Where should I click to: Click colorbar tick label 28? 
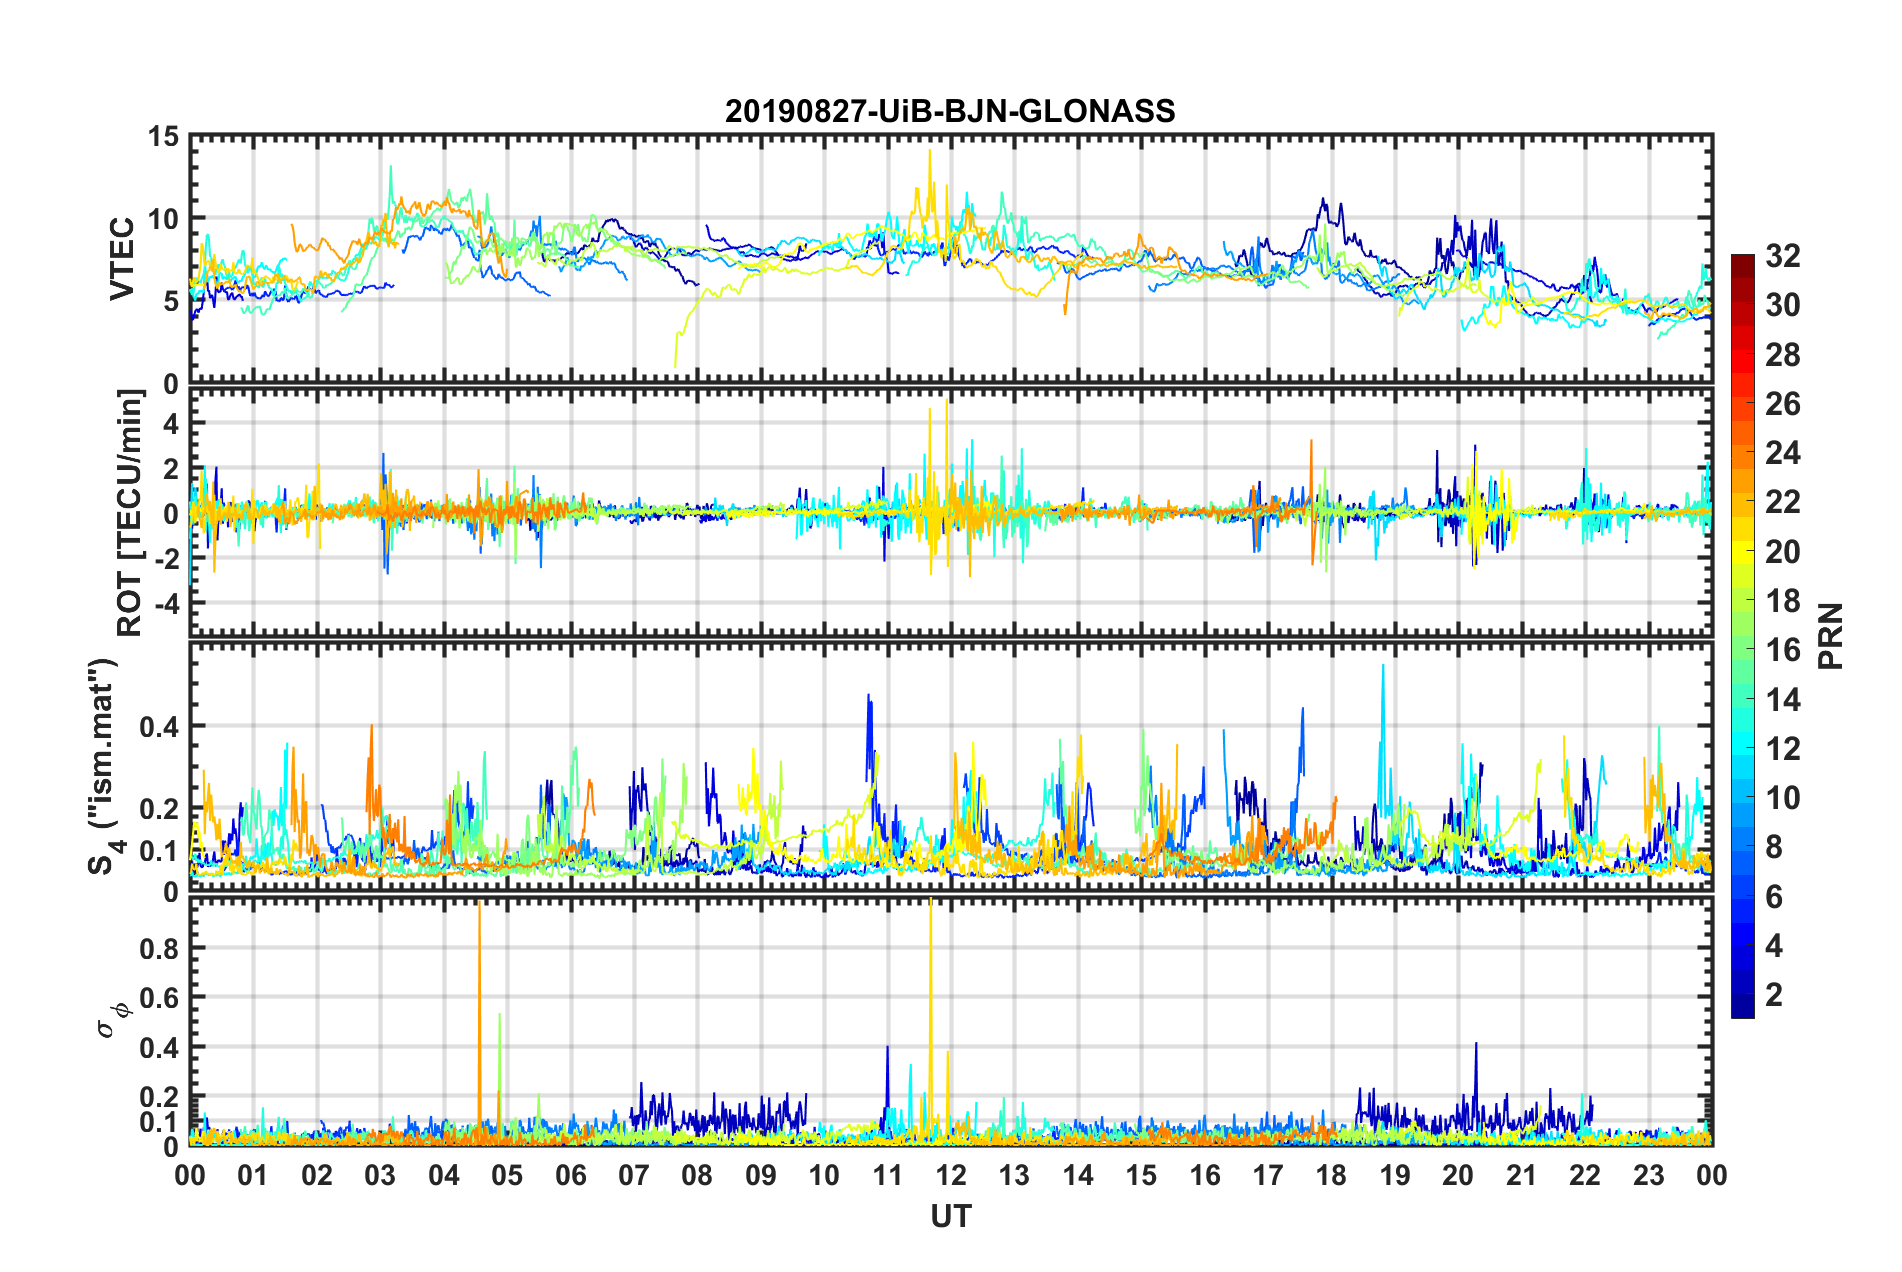(1782, 355)
